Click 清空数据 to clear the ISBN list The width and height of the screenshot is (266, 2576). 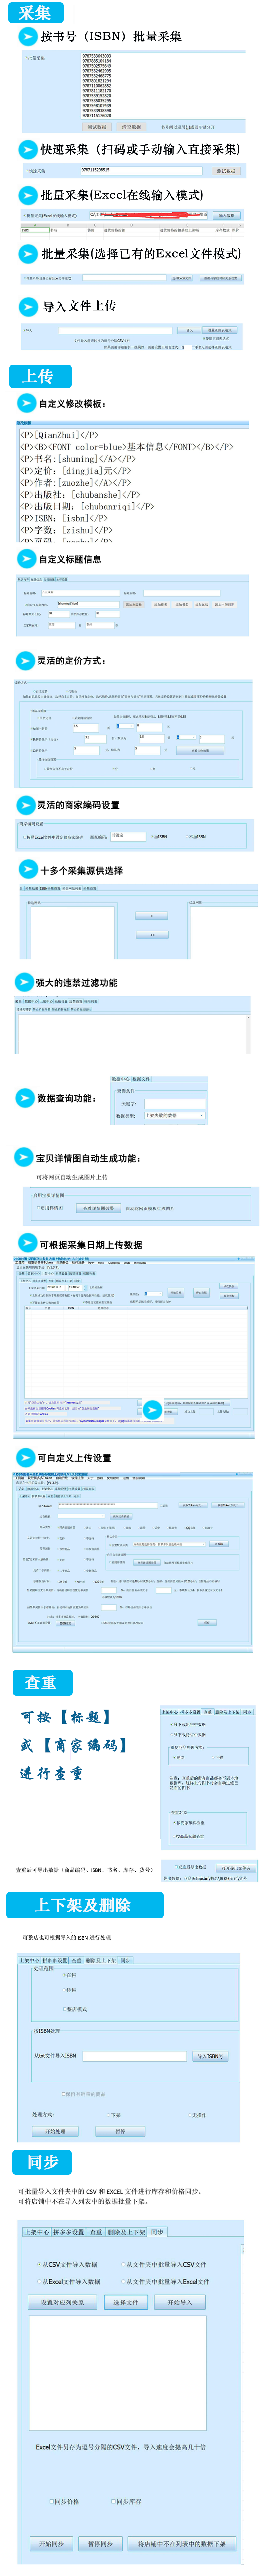pos(131,127)
